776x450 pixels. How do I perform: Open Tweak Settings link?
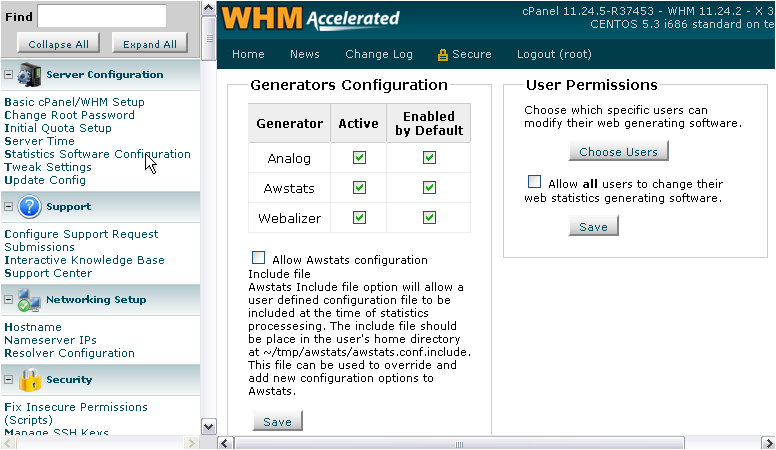point(48,167)
